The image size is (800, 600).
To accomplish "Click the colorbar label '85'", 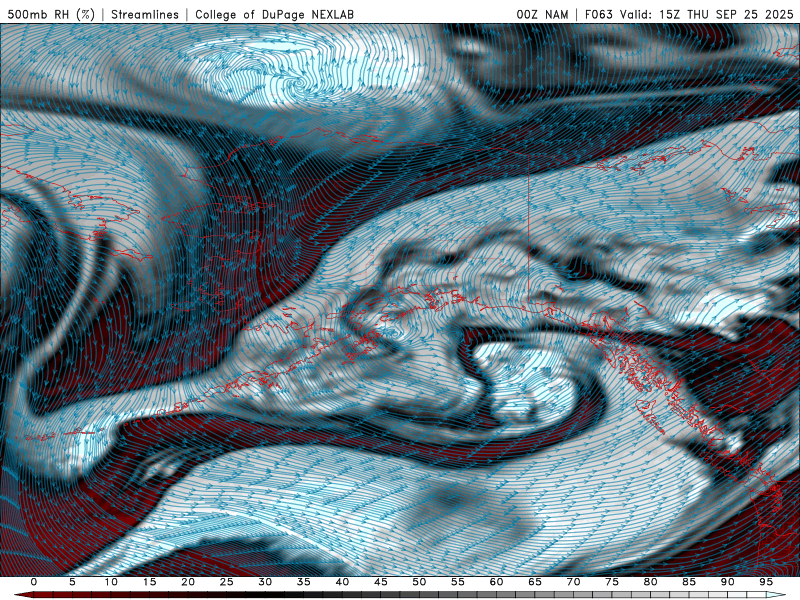I will [689, 582].
